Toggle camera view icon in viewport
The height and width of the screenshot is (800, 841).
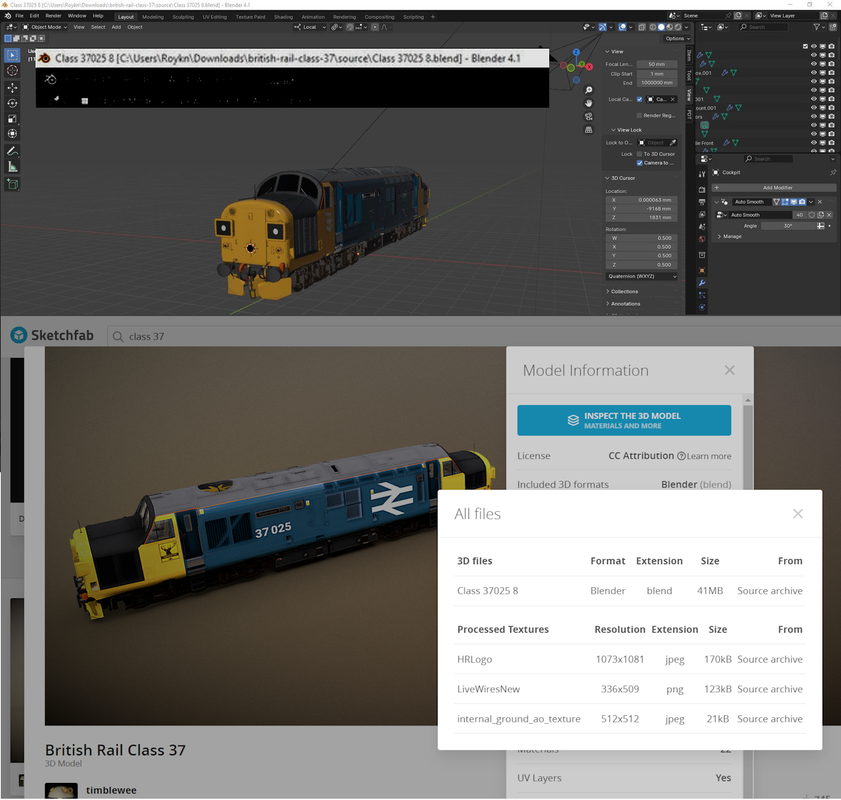tap(588, 116)
